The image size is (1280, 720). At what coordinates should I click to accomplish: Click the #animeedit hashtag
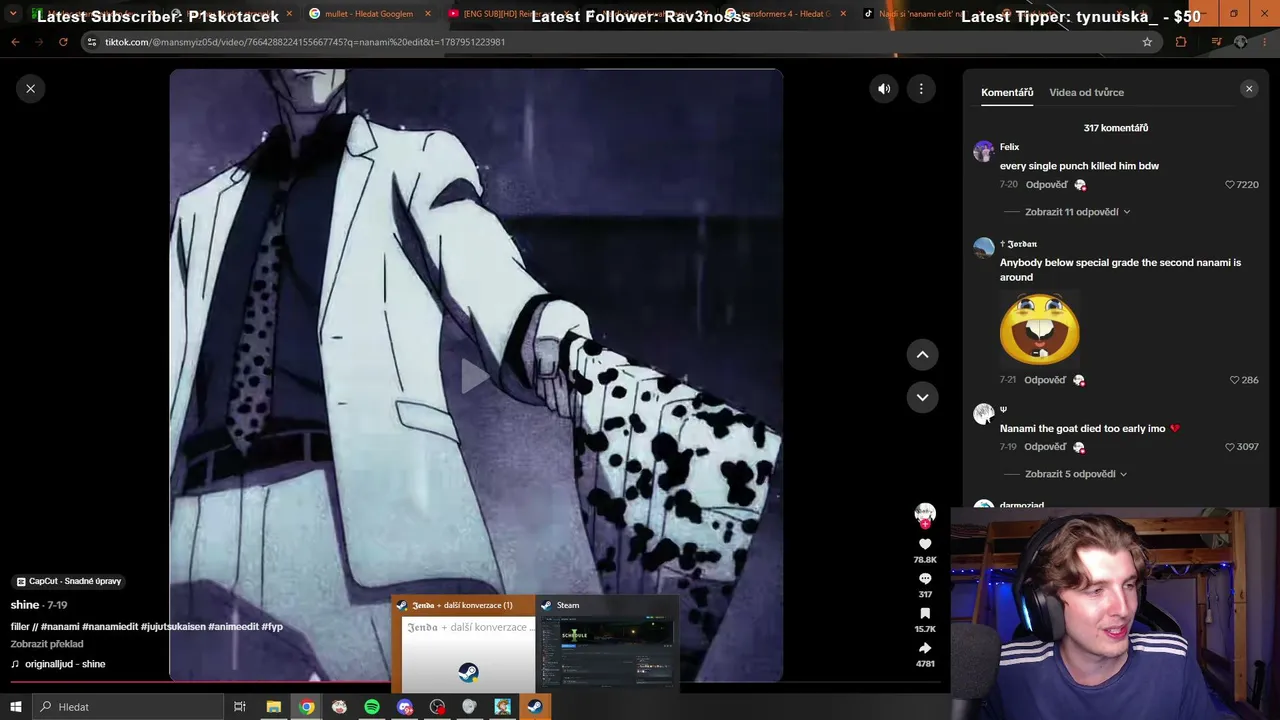point(234,627)
